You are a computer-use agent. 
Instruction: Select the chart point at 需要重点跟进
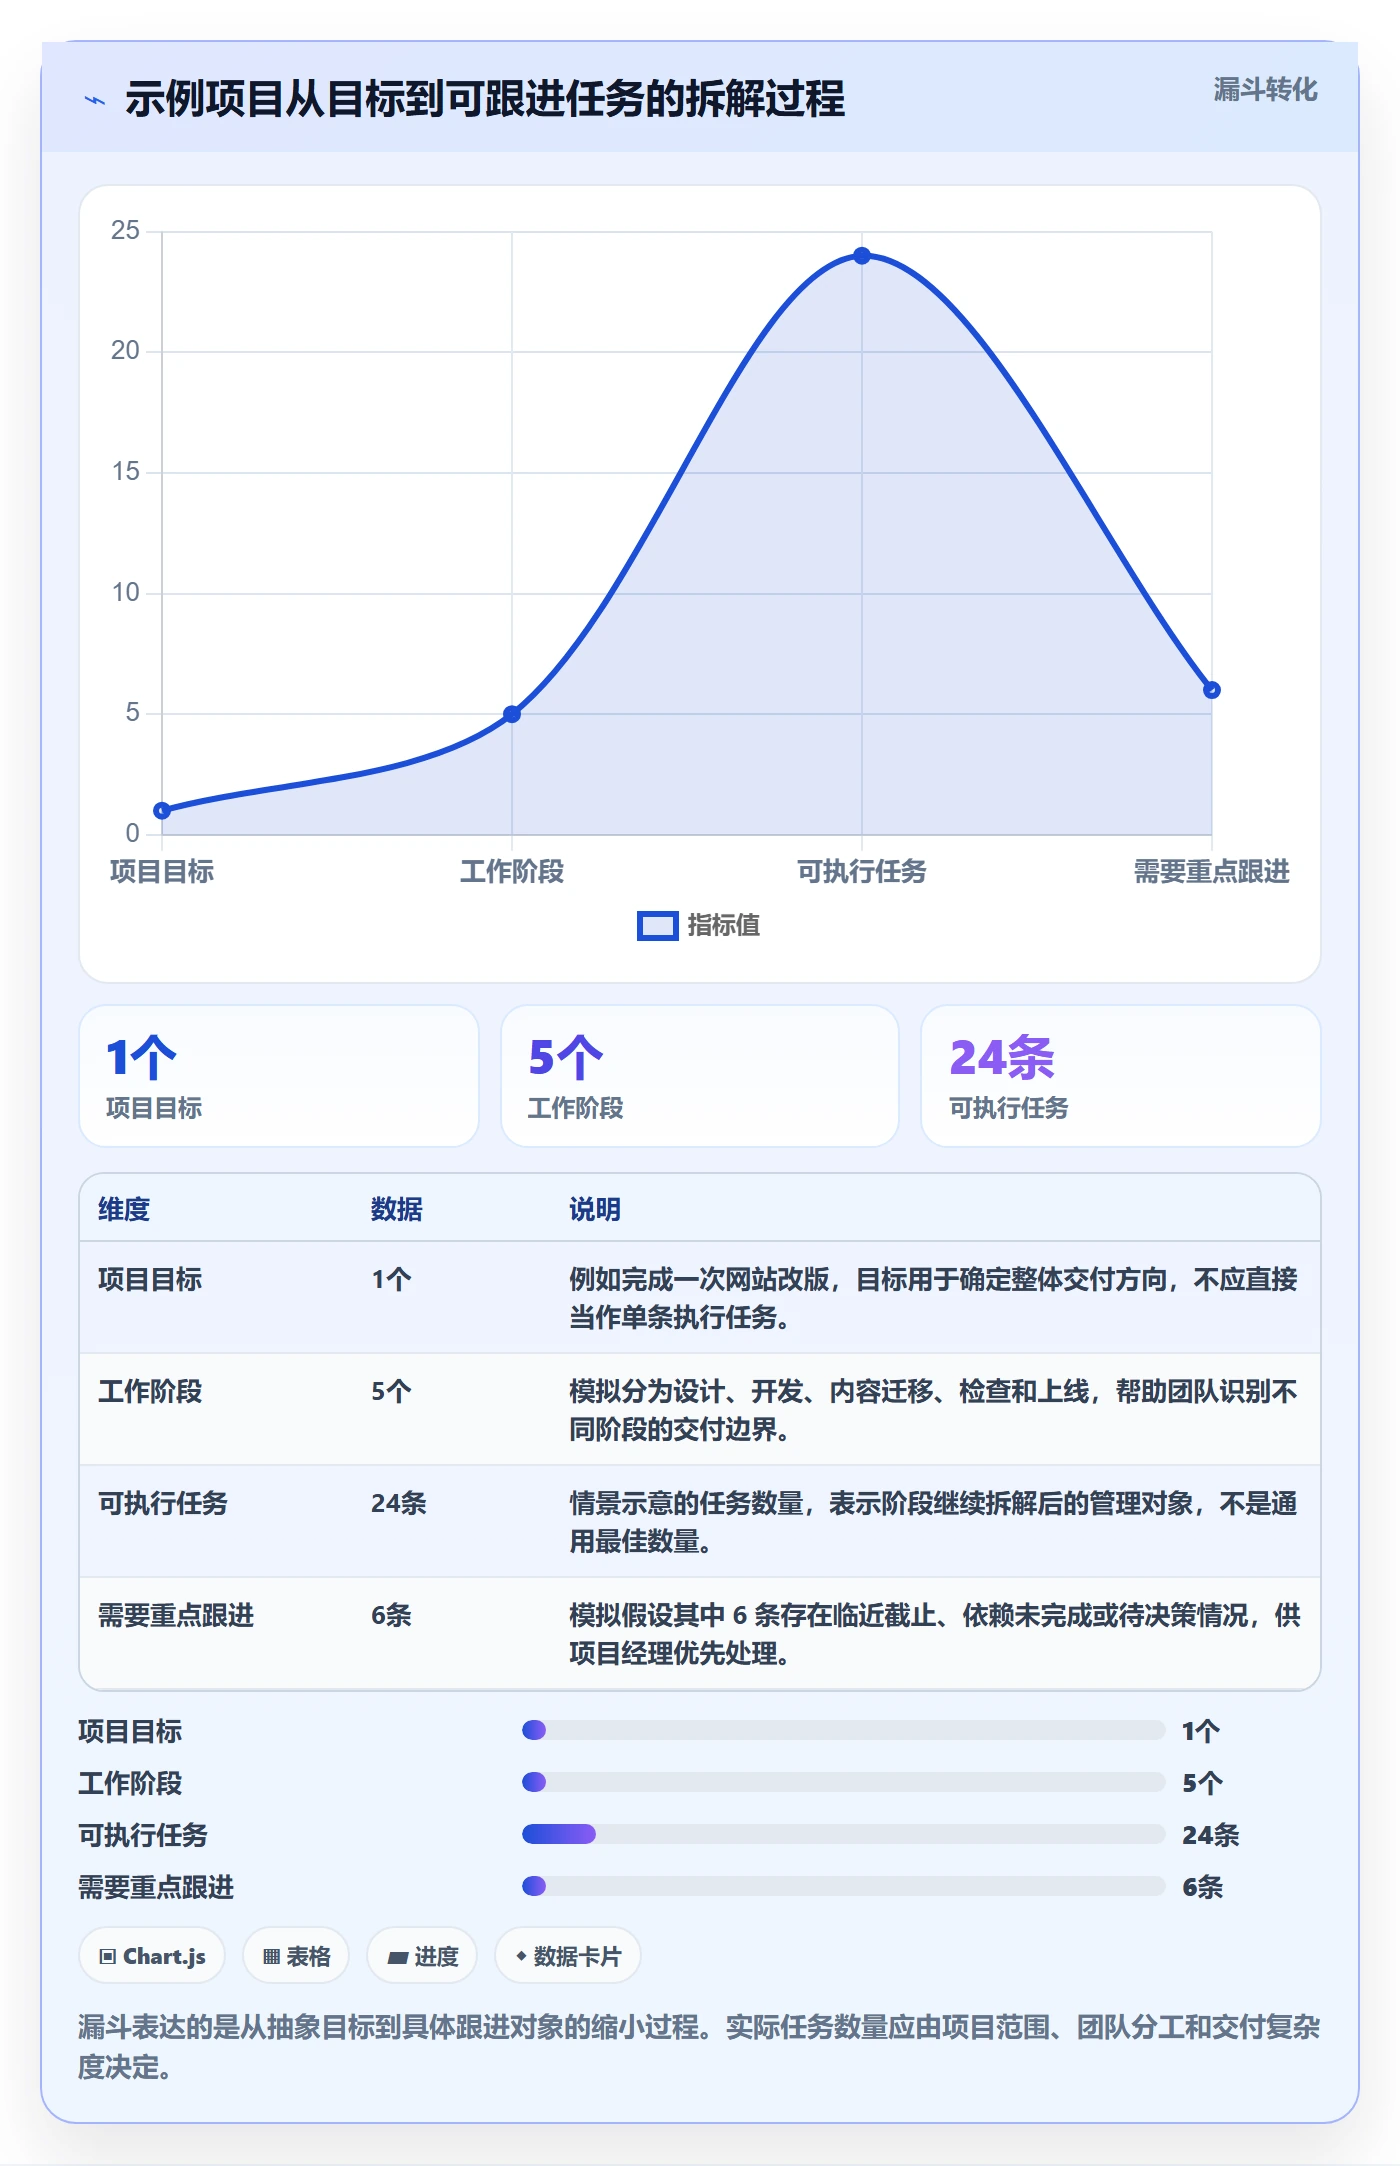click(1211, 690)
